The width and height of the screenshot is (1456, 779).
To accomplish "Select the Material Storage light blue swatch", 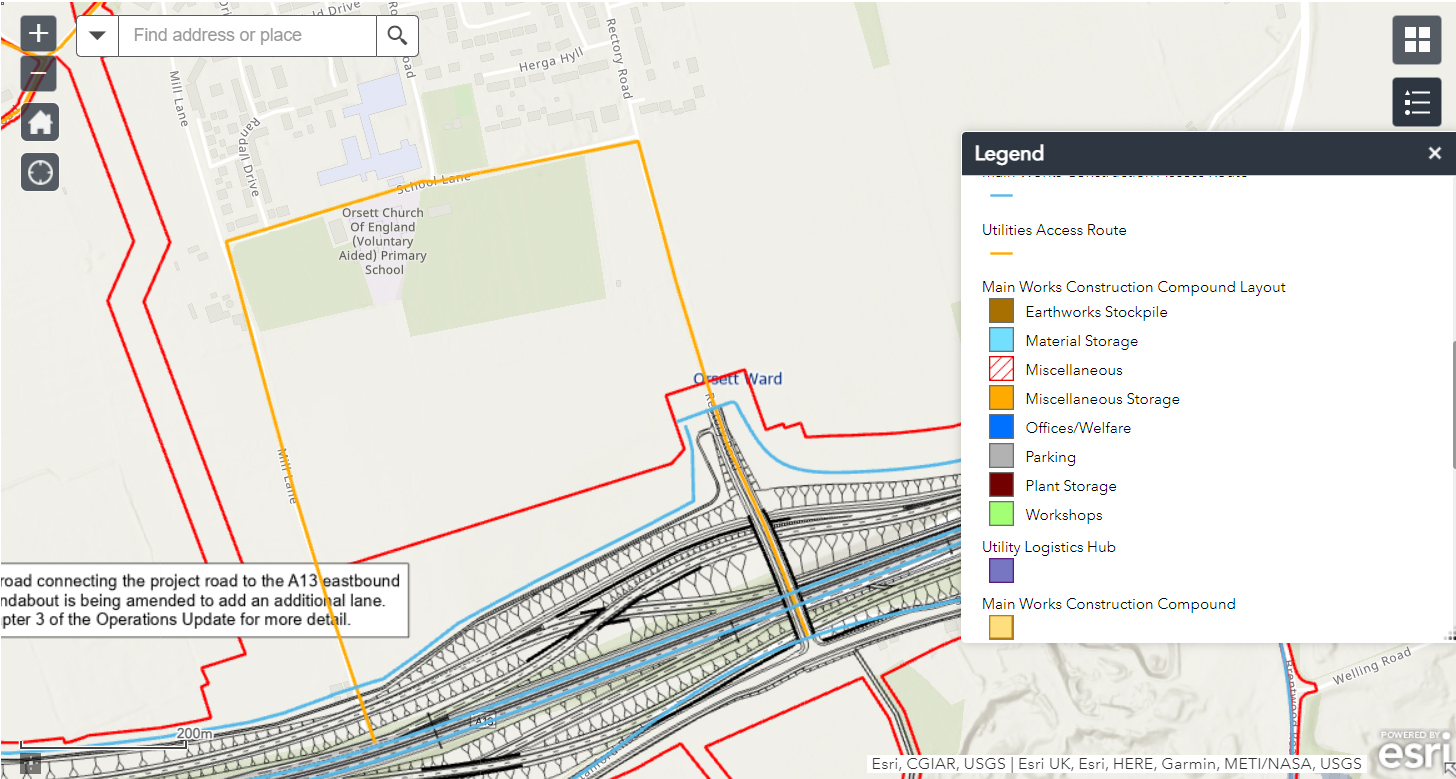I will tap(1001, 340).
